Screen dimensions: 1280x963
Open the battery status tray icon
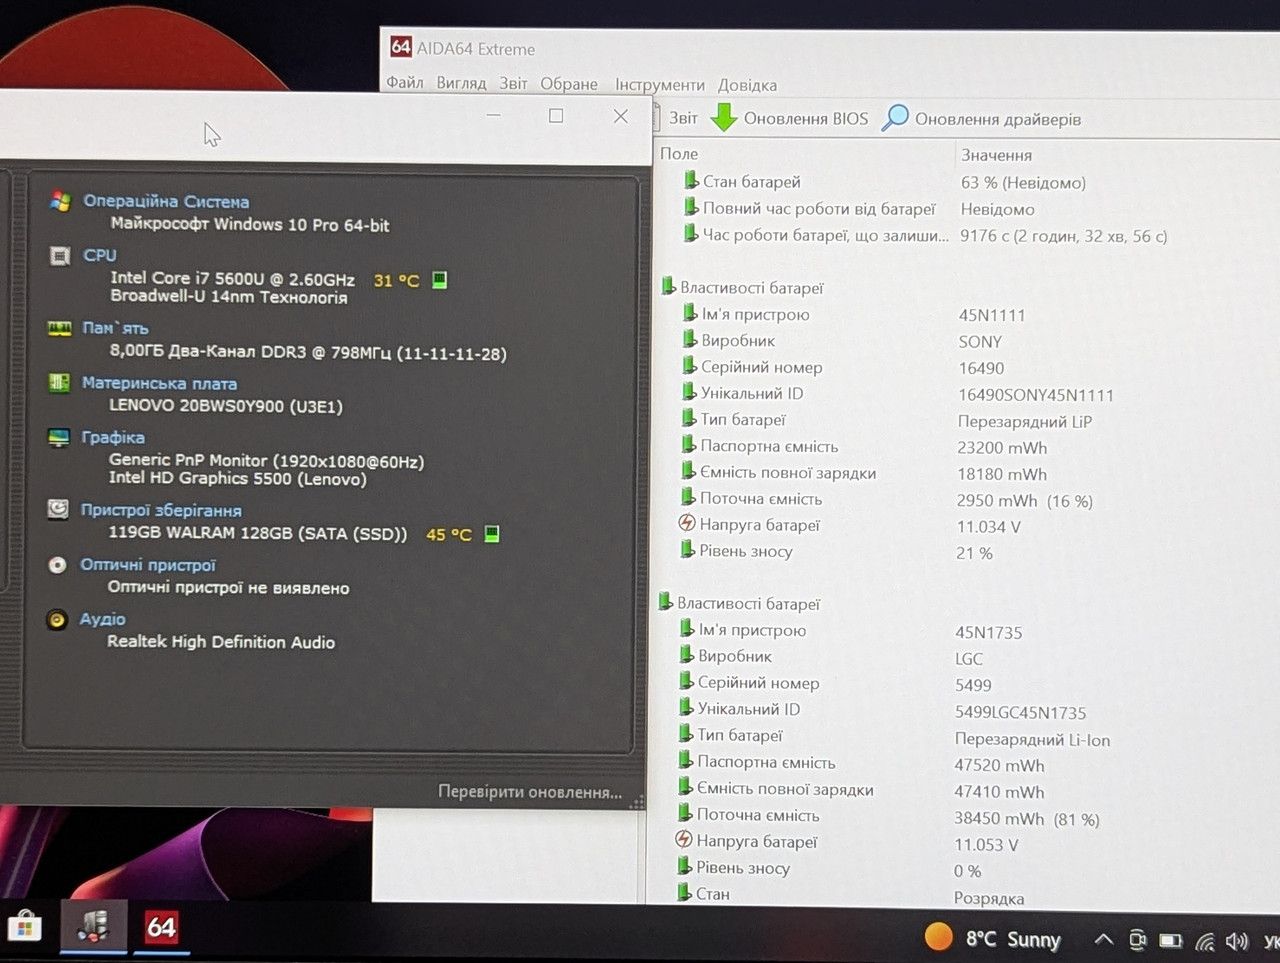point(1170,941)
